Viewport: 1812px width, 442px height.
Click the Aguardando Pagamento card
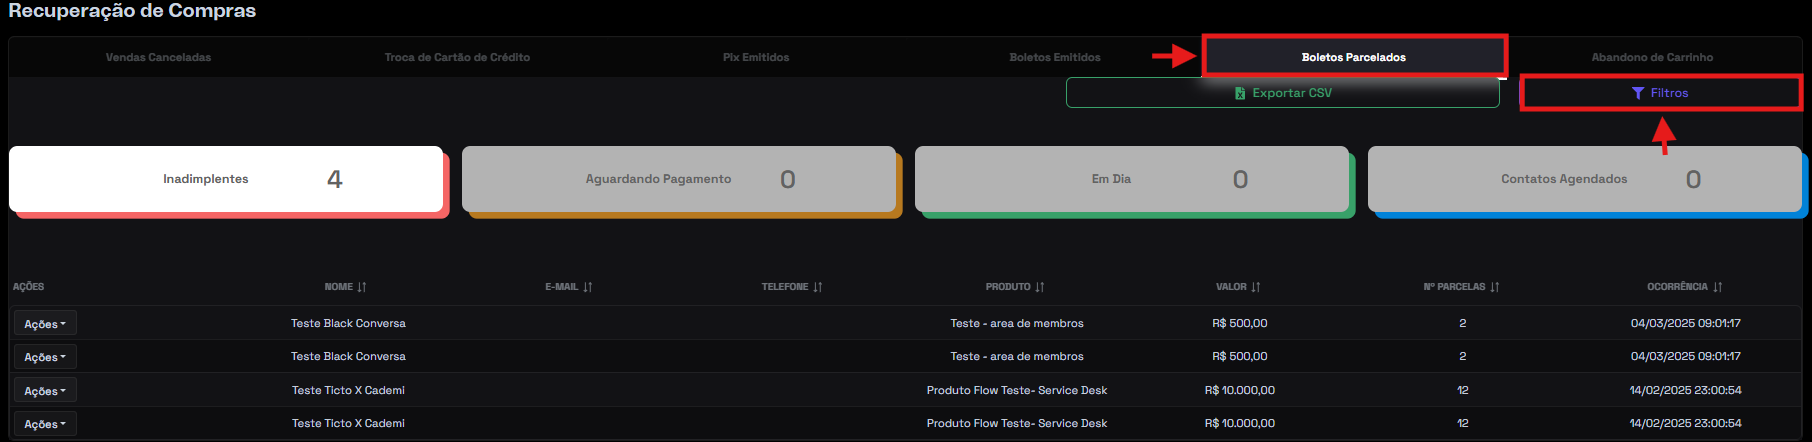pyautogui.click(x=679, y=179)
